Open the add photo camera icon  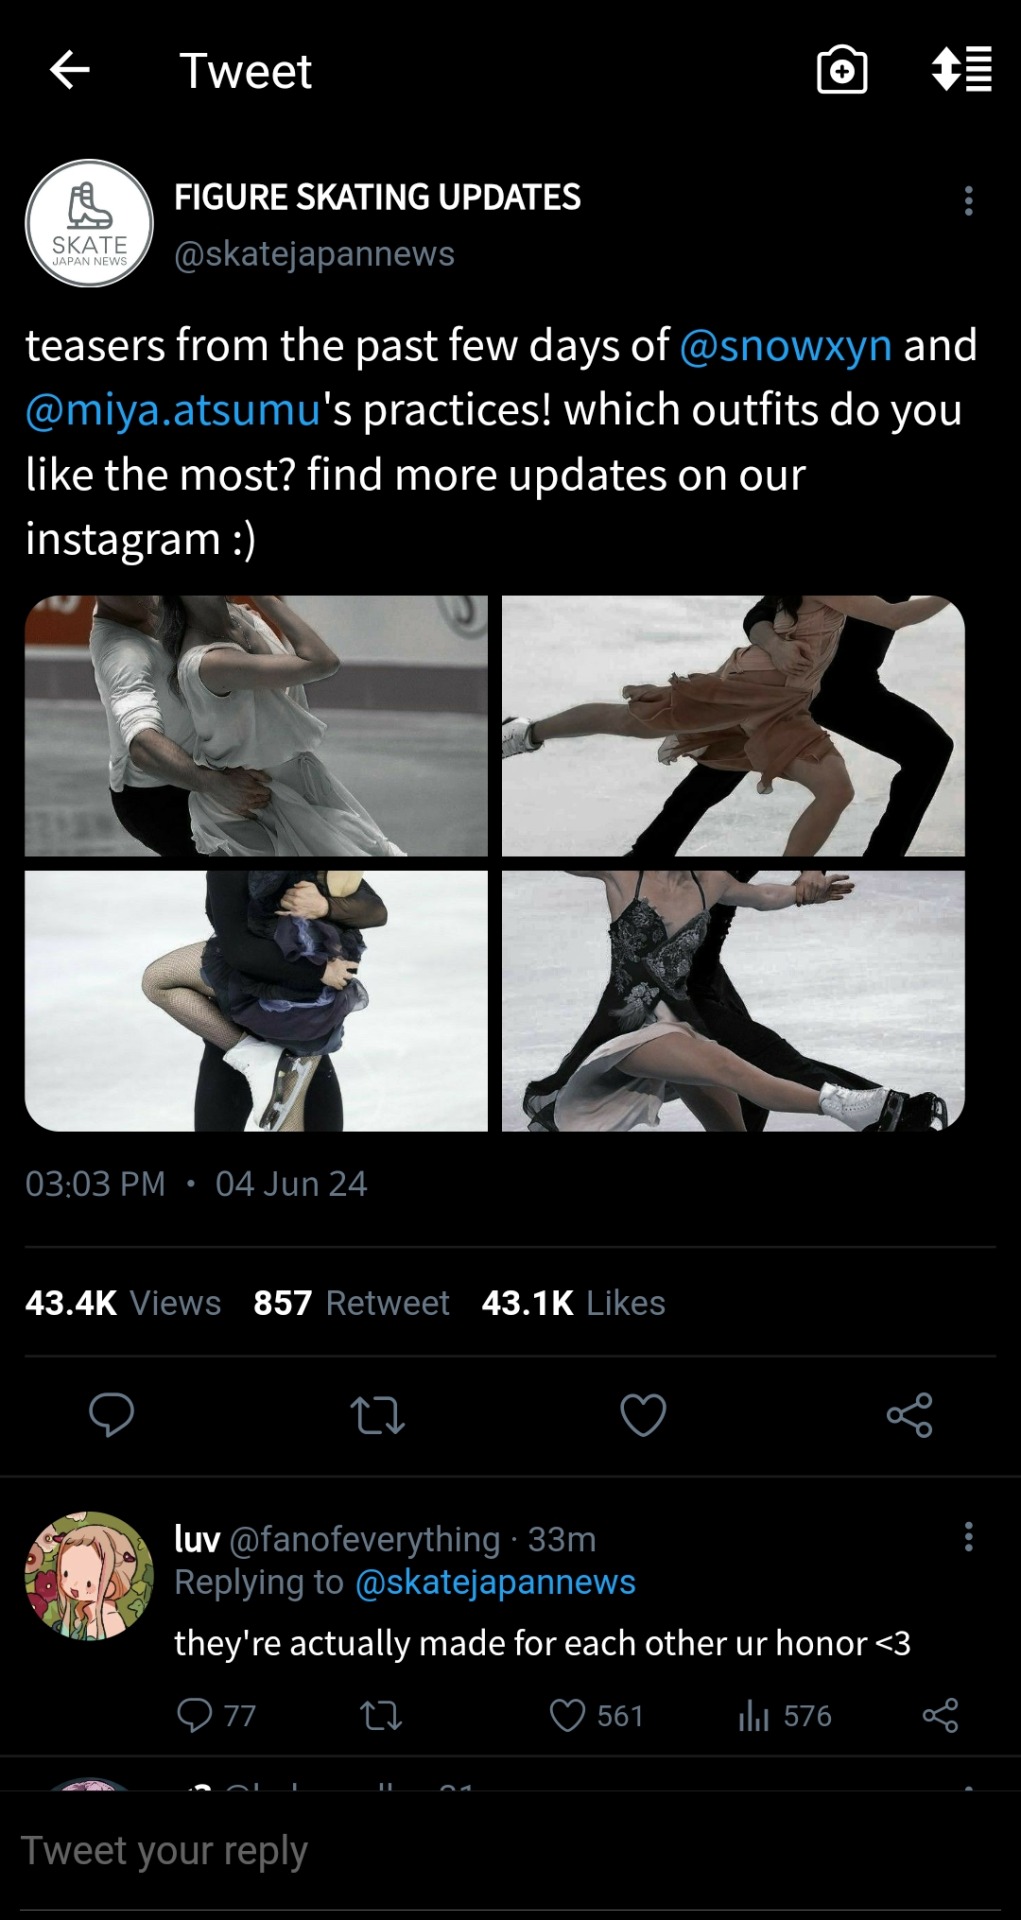click(x=842, y=70)
